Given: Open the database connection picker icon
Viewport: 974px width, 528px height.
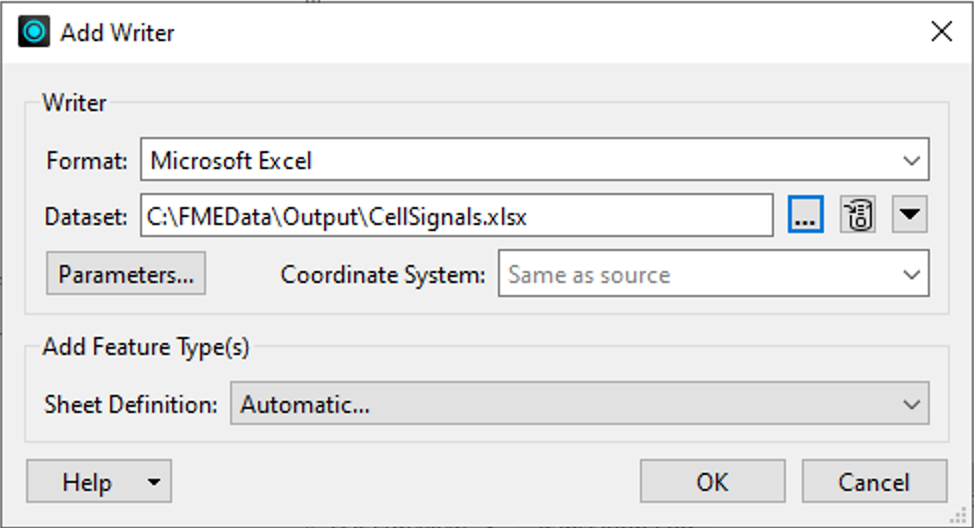Looking at the screenshot, I should tap(858, 215).
